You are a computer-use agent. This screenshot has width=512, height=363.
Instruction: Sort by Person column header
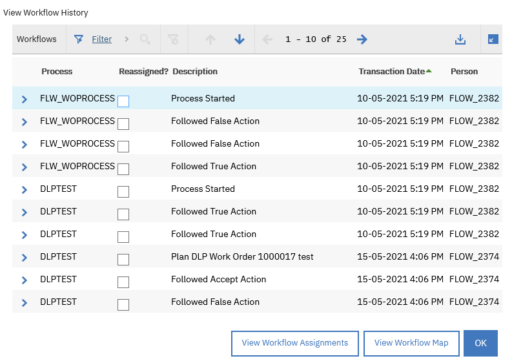tap(464, 71)
